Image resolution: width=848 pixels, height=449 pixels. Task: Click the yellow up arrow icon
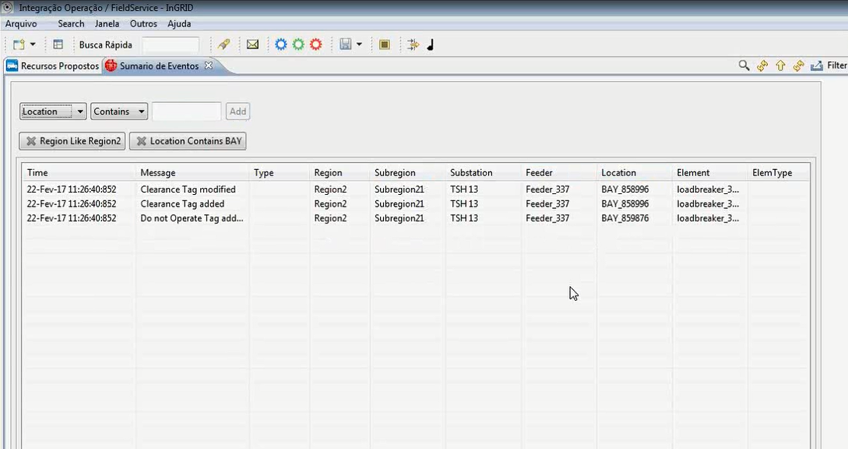click(x=781, y=66)
